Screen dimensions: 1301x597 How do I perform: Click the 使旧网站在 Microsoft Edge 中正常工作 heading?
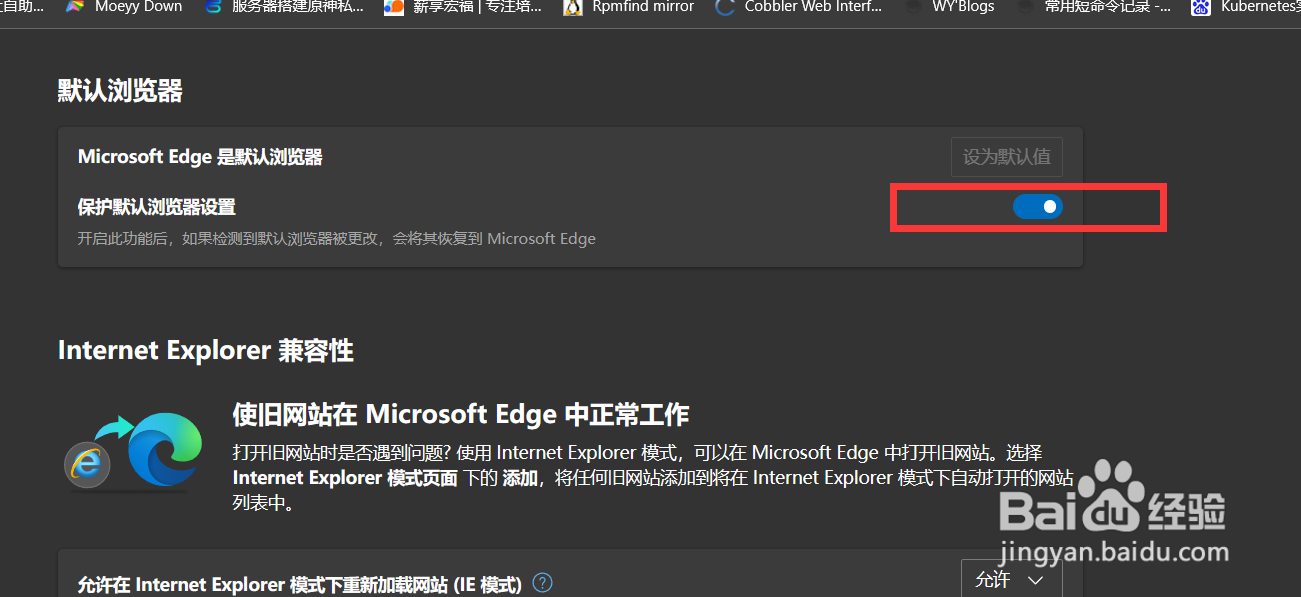[461, 414]
